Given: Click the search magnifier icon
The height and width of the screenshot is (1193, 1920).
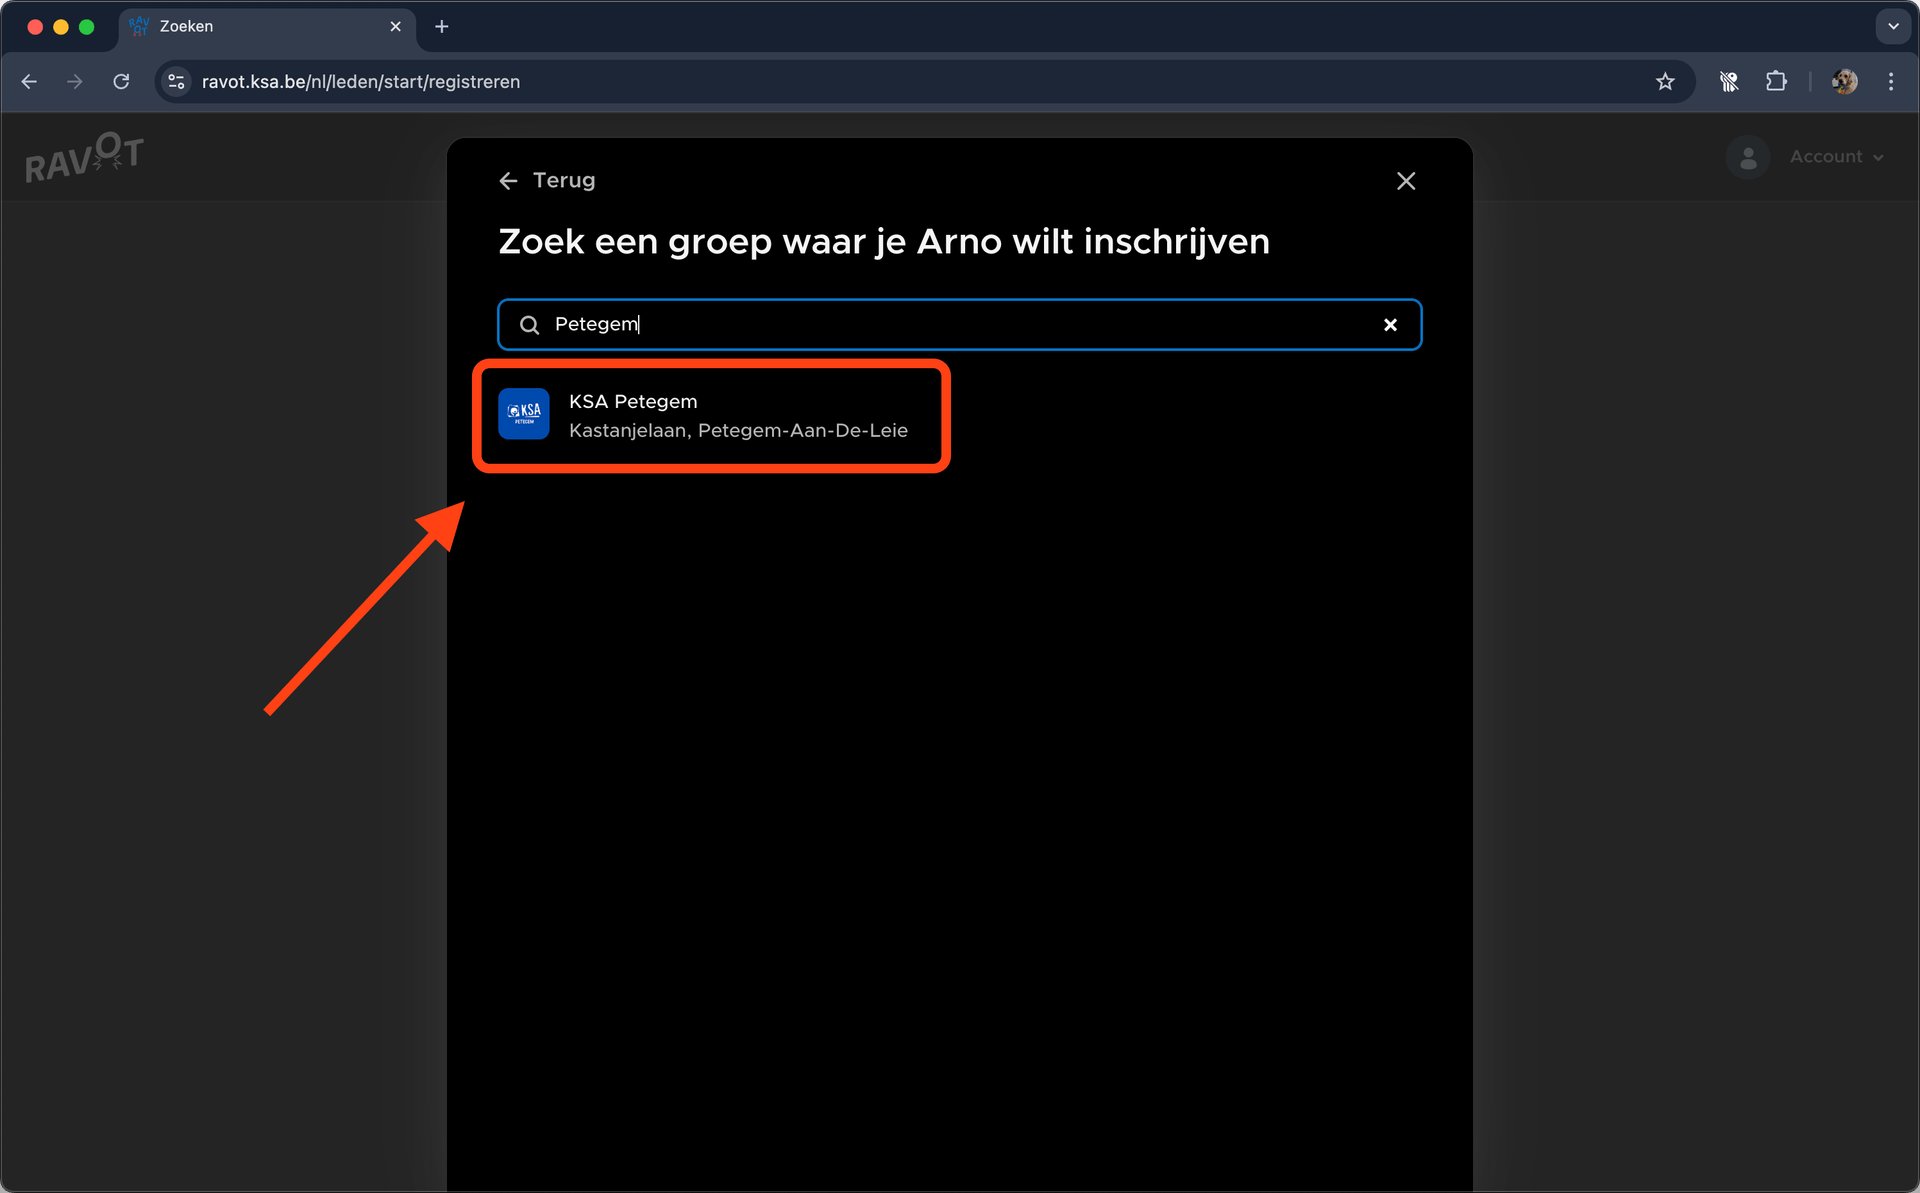Looking at the screenshot, I should coord(529,325).
